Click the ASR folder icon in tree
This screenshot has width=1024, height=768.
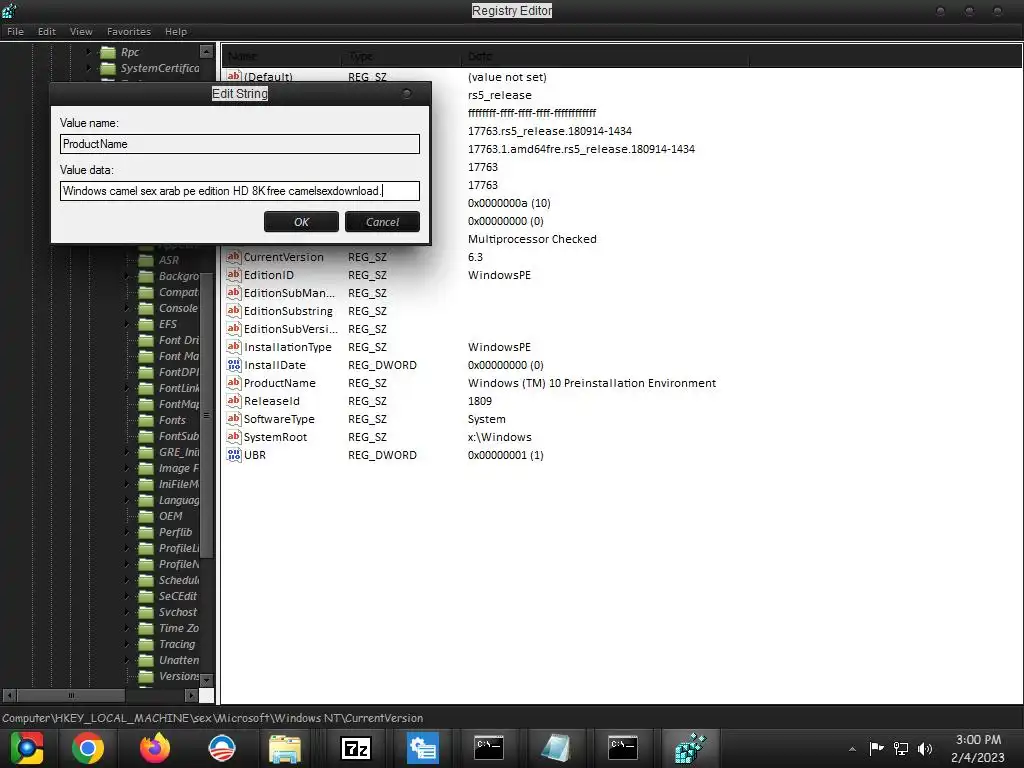coord(146,260)
